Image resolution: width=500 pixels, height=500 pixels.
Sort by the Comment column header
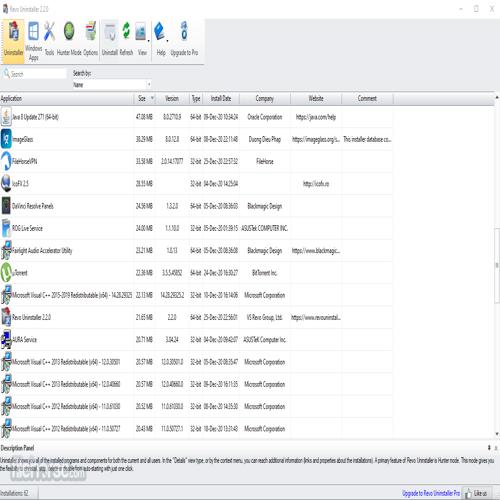point(367,98)
